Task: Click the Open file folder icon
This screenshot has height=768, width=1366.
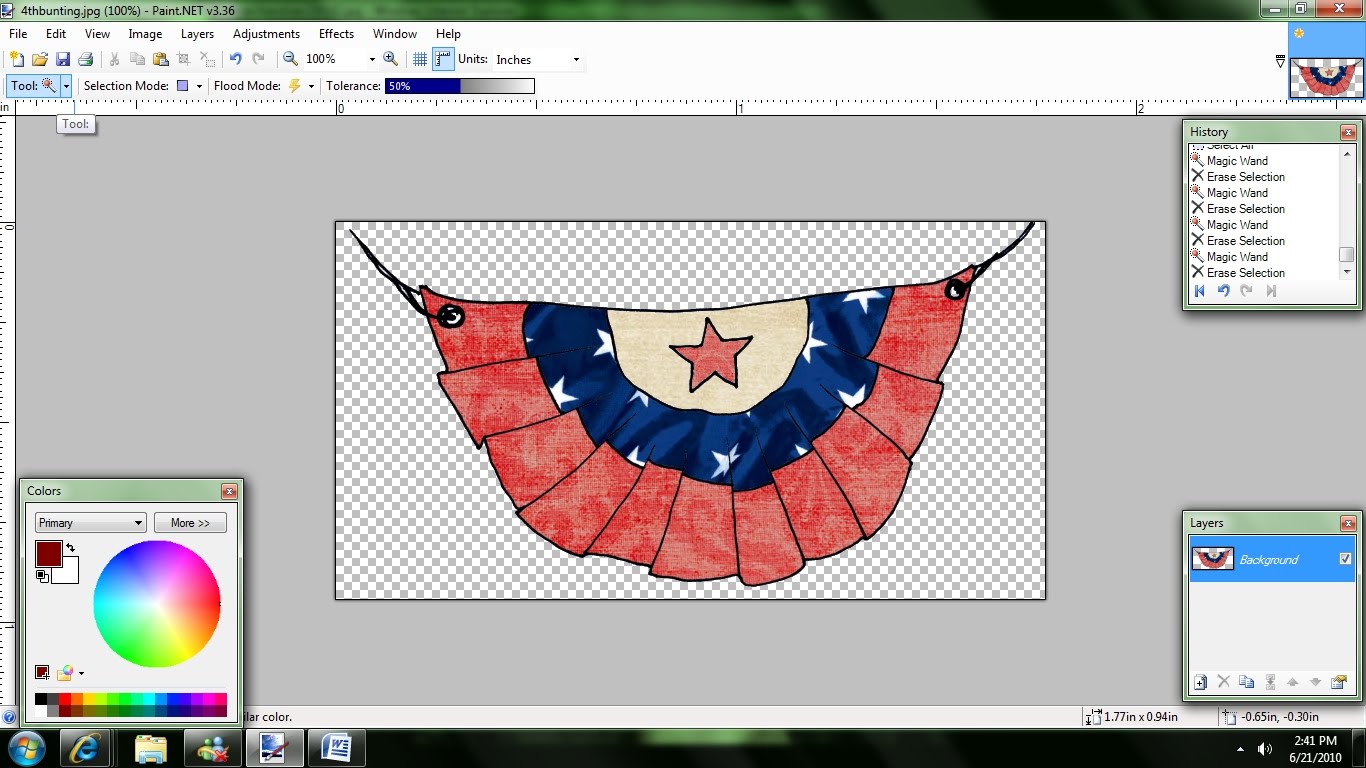Action: tap(40, 60)
